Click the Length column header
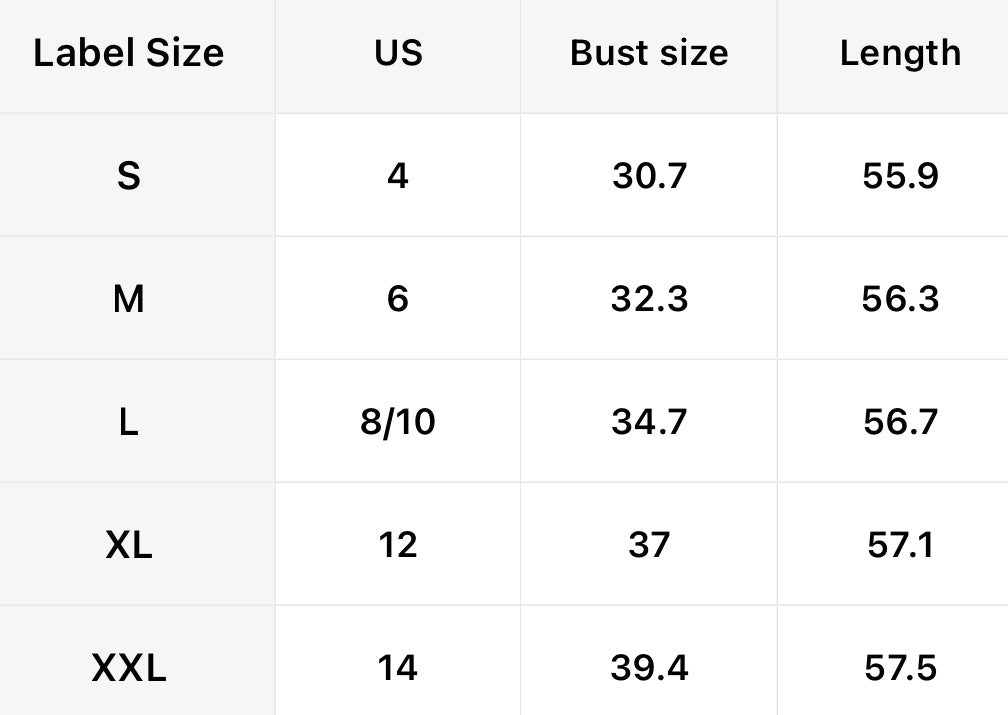 click(900, 53)
